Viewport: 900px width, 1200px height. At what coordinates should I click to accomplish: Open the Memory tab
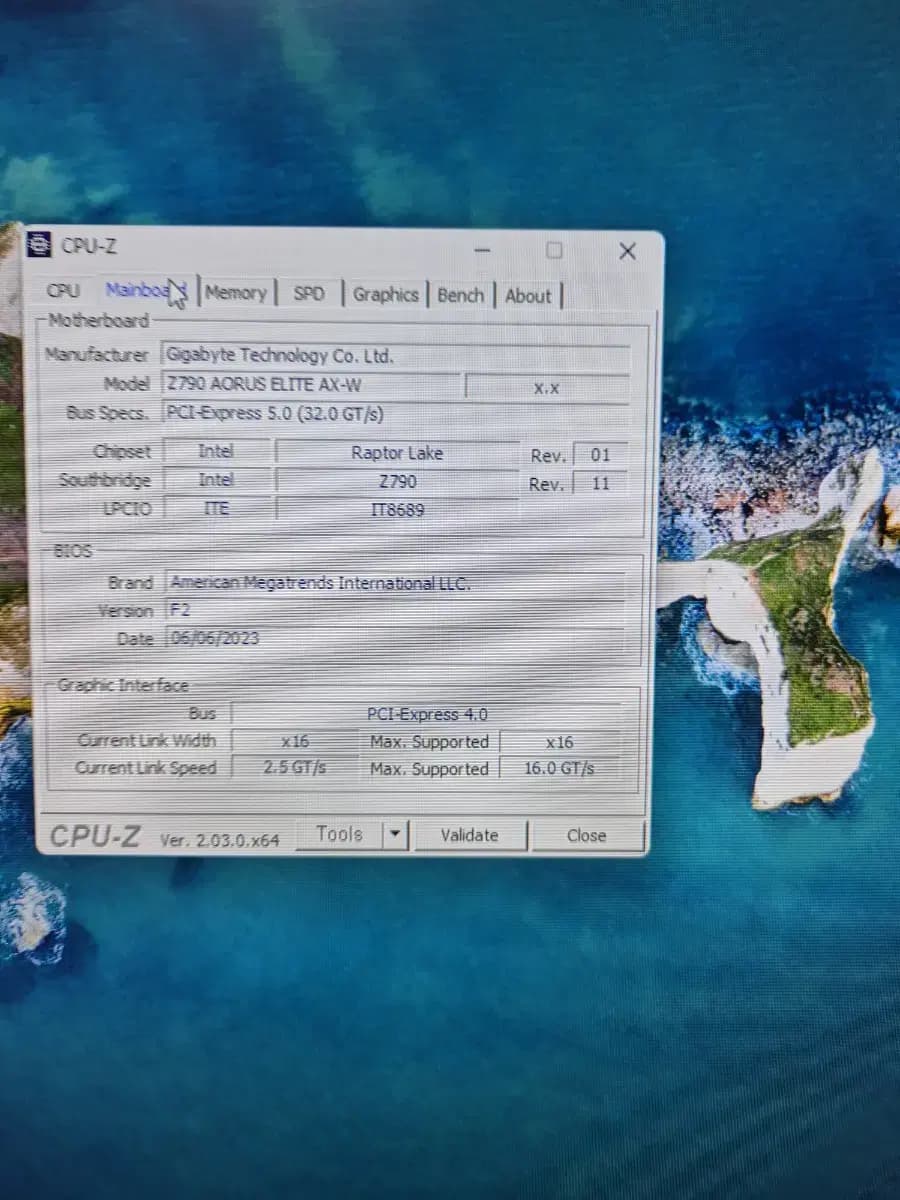236,293
